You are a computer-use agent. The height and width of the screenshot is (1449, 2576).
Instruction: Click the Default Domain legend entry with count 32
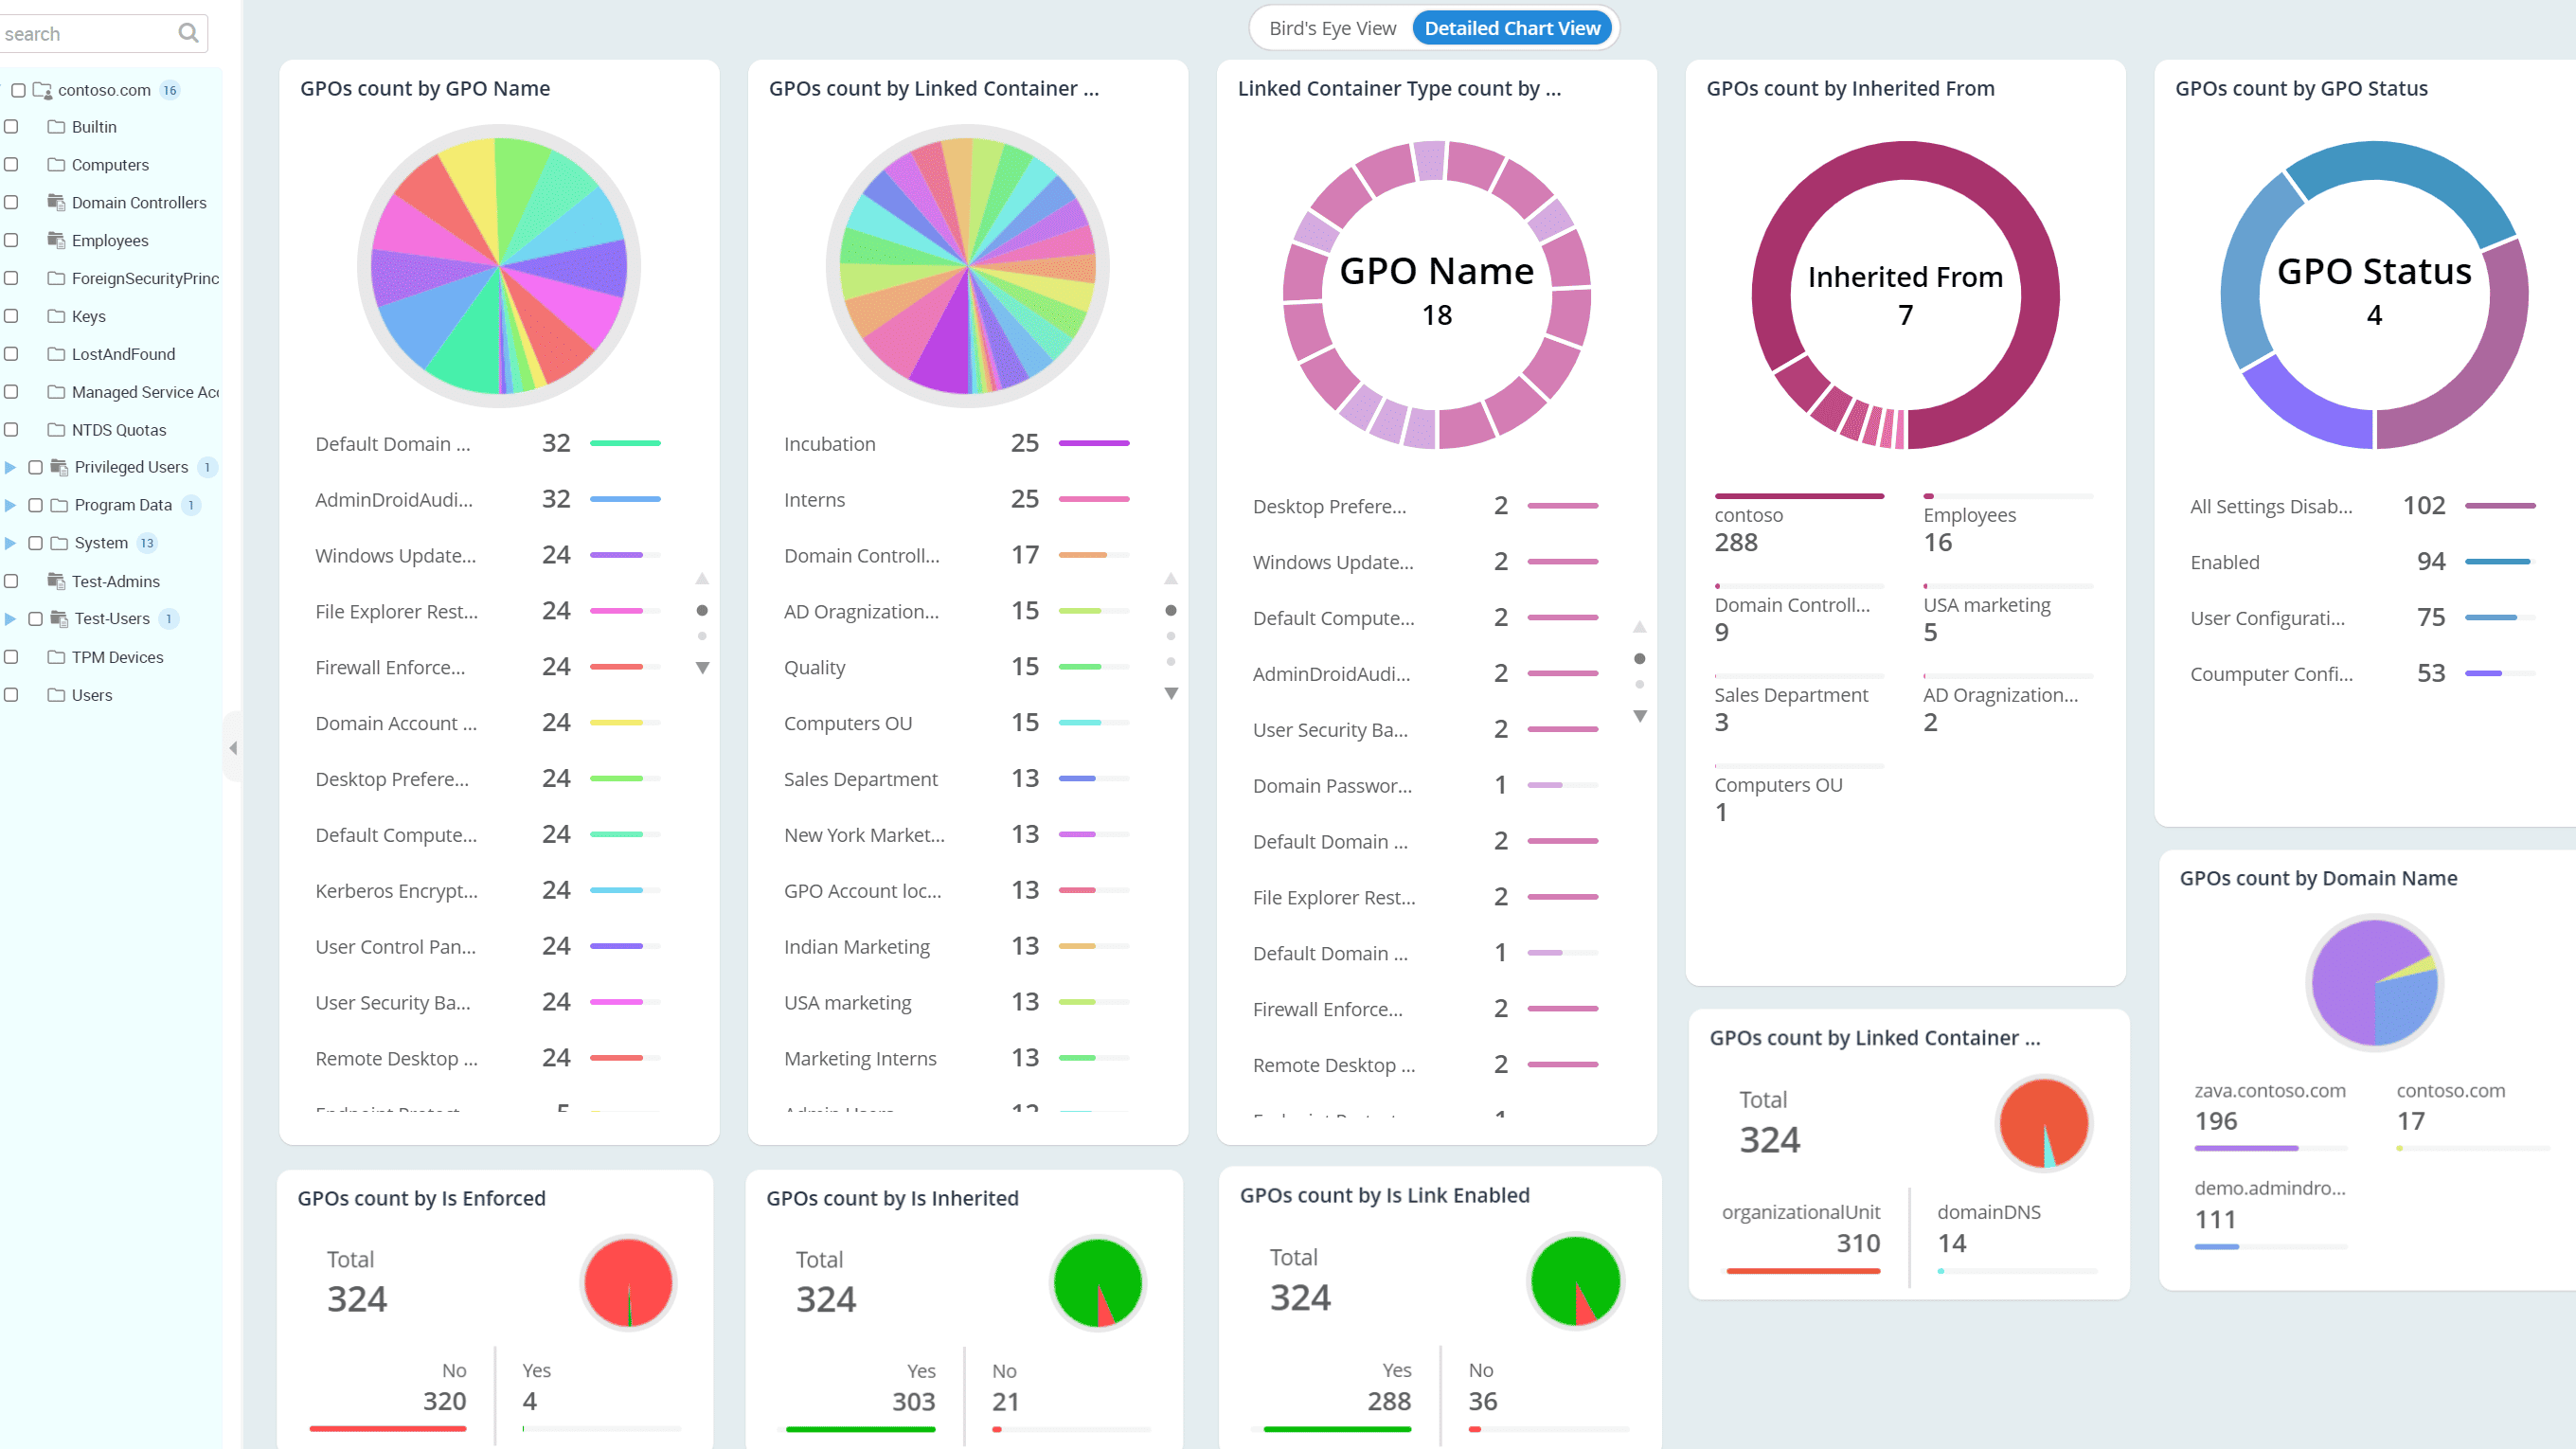392,443
